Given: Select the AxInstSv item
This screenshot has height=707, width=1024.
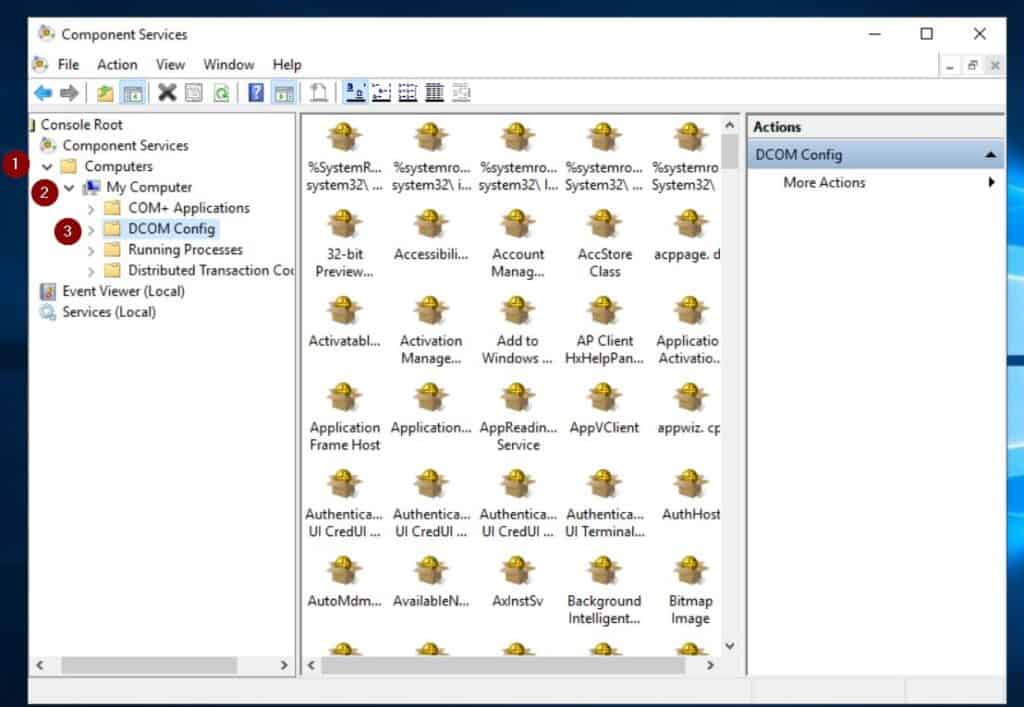Looking at the screenshot, I should [517, 582].
